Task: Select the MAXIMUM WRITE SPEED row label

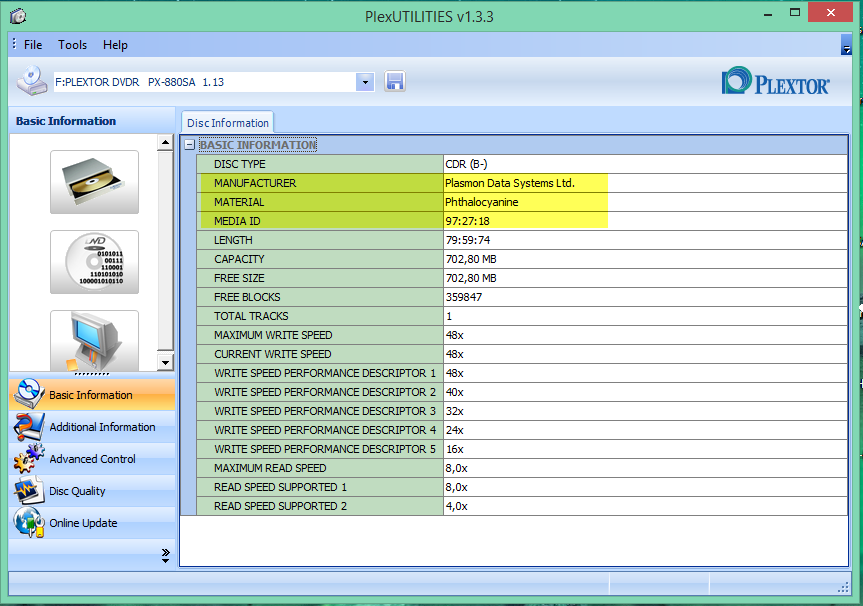Action: pyautogui.click(x=273, y=335)
